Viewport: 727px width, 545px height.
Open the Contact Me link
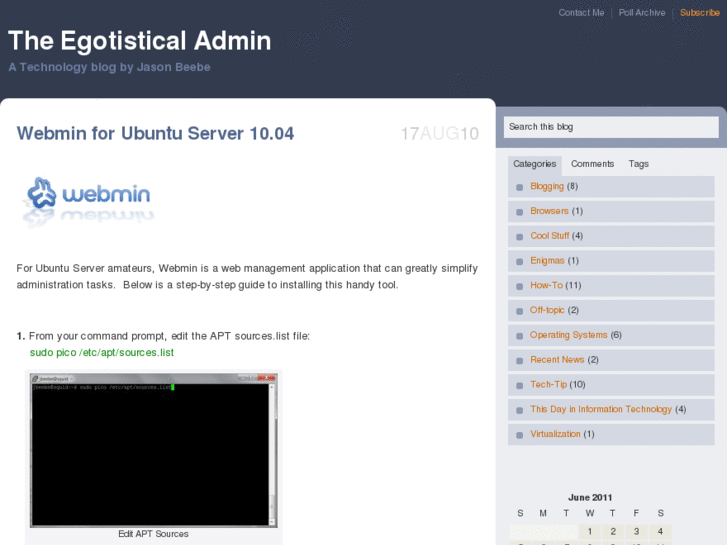(581, 13)
